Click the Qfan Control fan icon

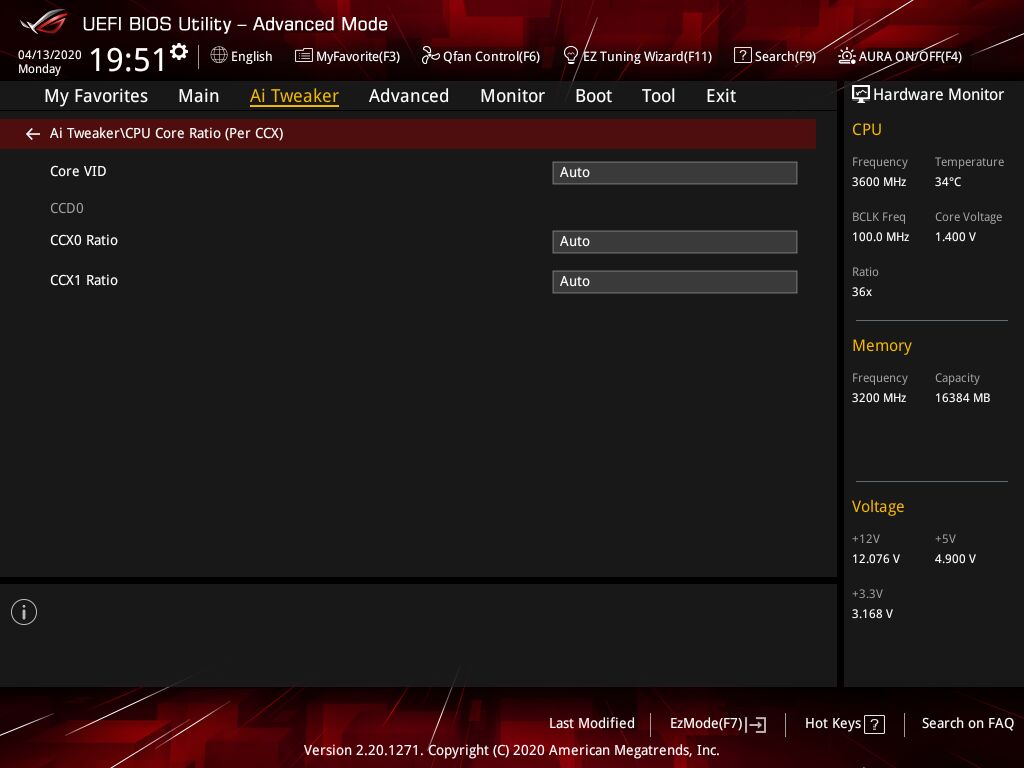[430, 56]
